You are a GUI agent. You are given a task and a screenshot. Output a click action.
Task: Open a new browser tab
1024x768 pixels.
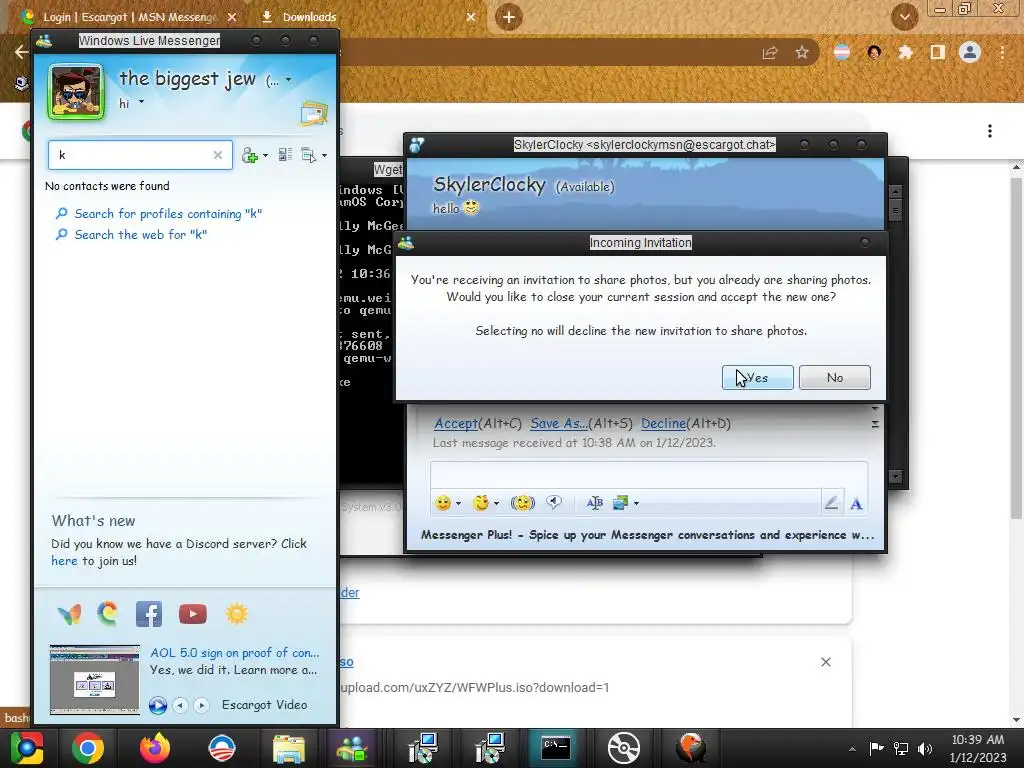(509, 17)
